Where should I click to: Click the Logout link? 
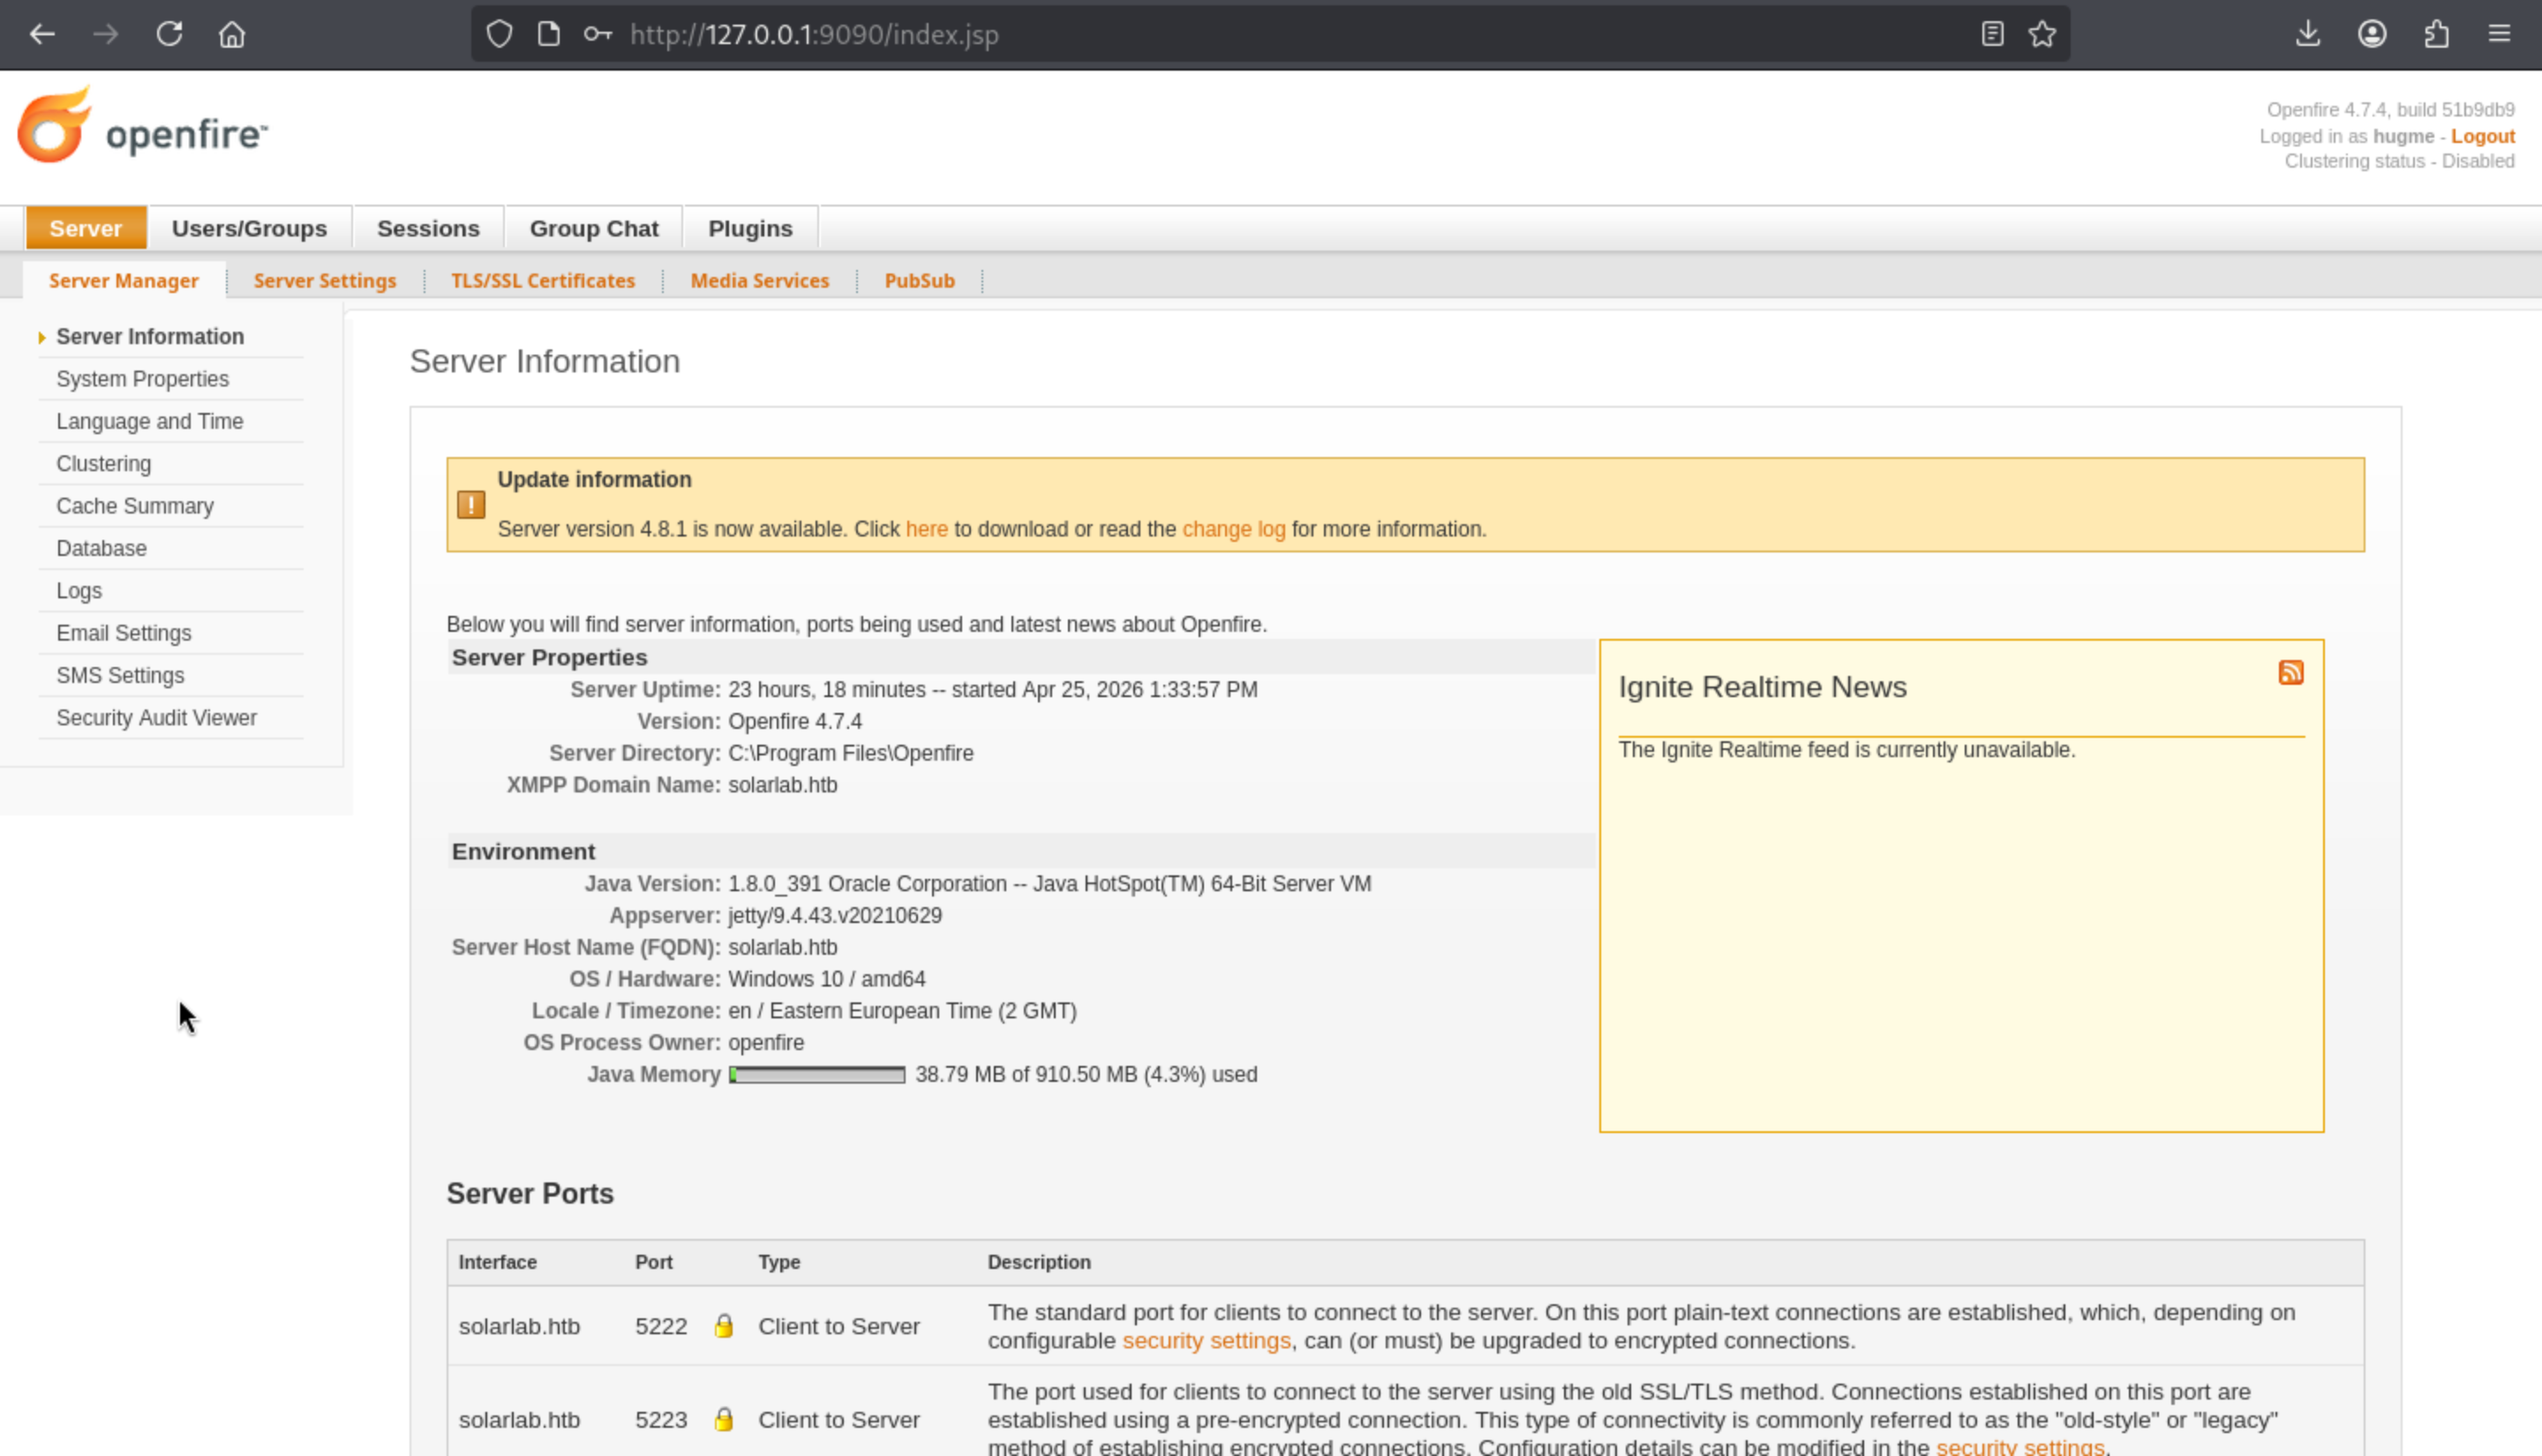(2482, 136)
